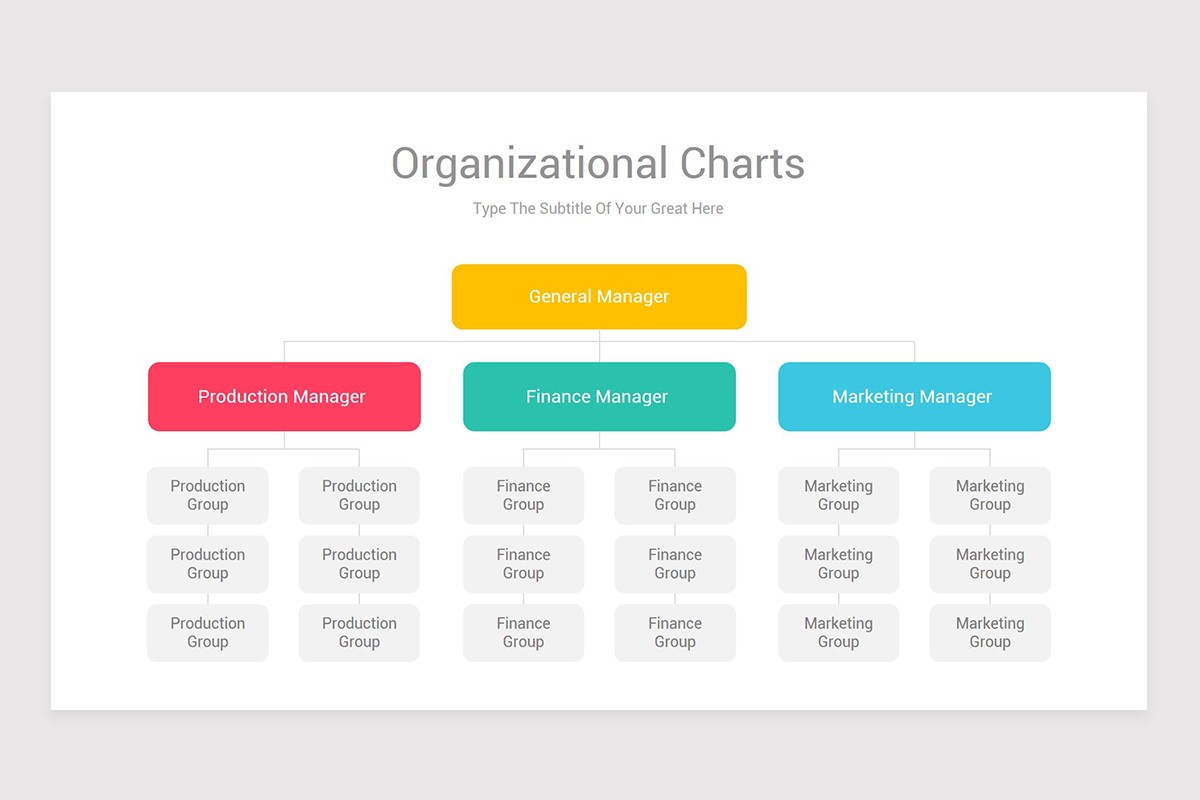Select middle Marketing Group box in right column

pos(990,564)
